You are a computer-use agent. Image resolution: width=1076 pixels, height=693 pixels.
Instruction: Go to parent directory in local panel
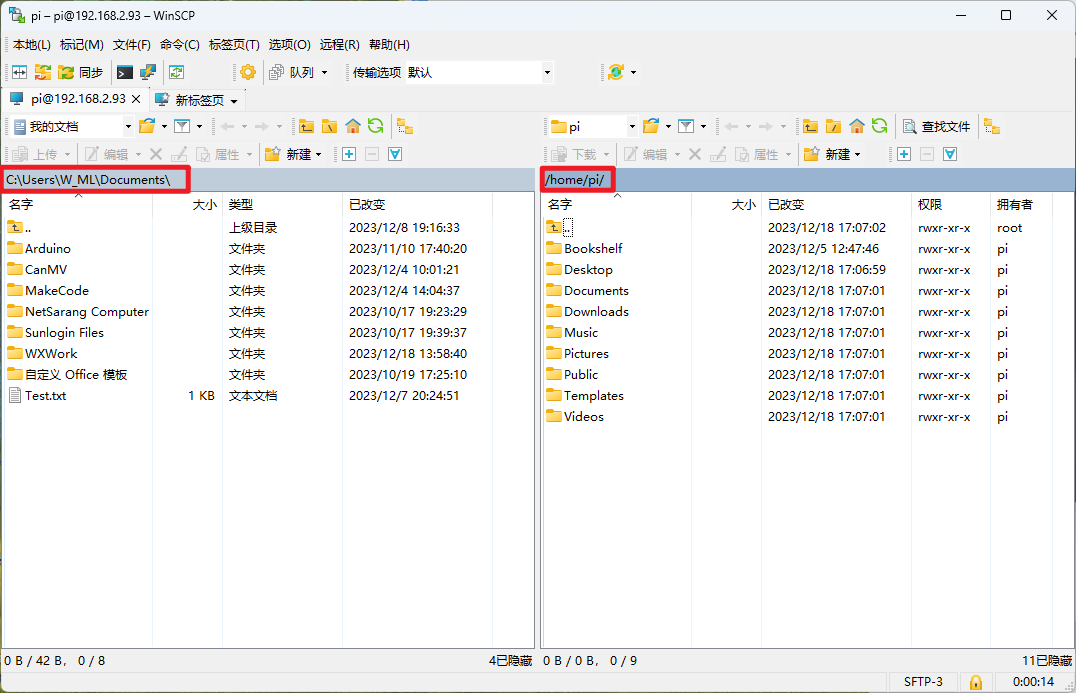pyautogui.click(x=306, y=126)
